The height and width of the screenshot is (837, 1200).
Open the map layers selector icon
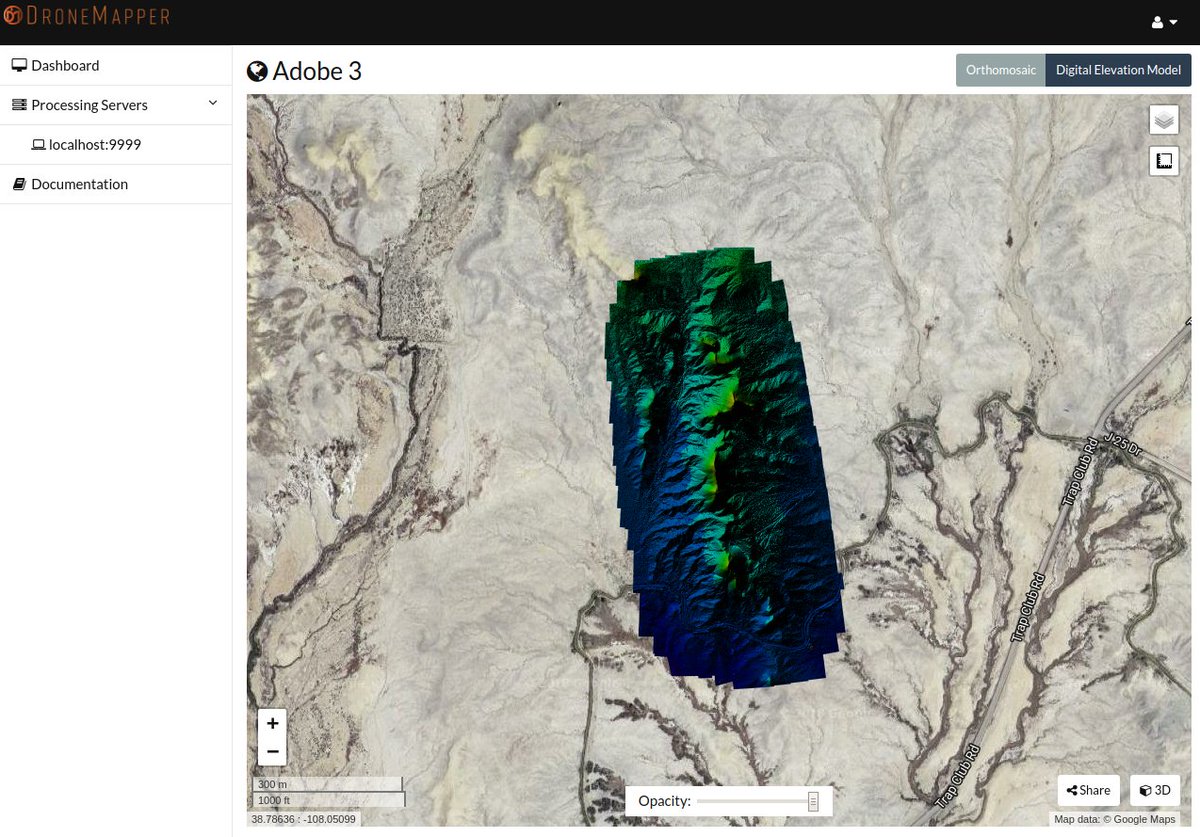(x=1163, y=119)
